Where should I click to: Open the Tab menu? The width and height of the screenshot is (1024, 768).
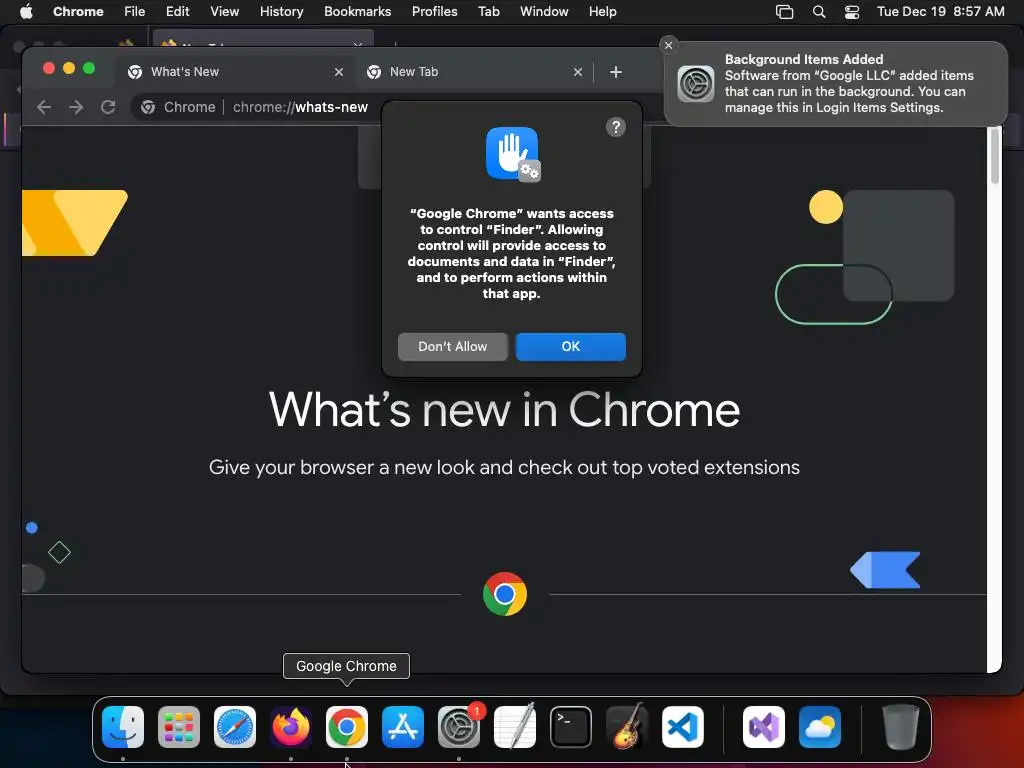pos(488,12)
